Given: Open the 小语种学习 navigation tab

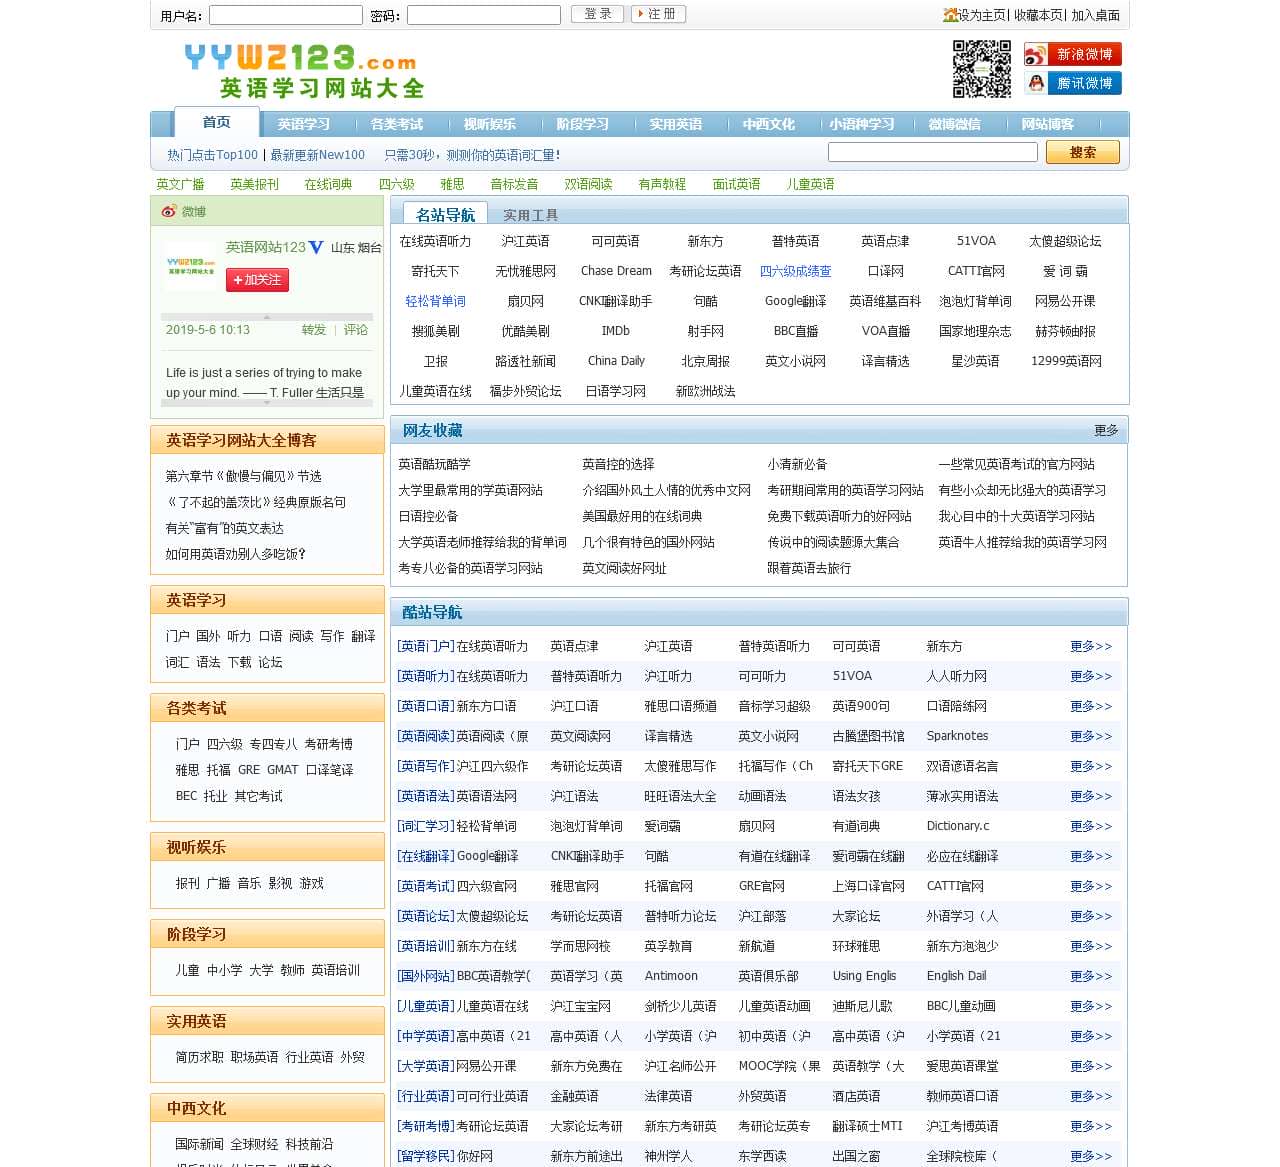Looking at the screenshot, I should tap(862, 124).
